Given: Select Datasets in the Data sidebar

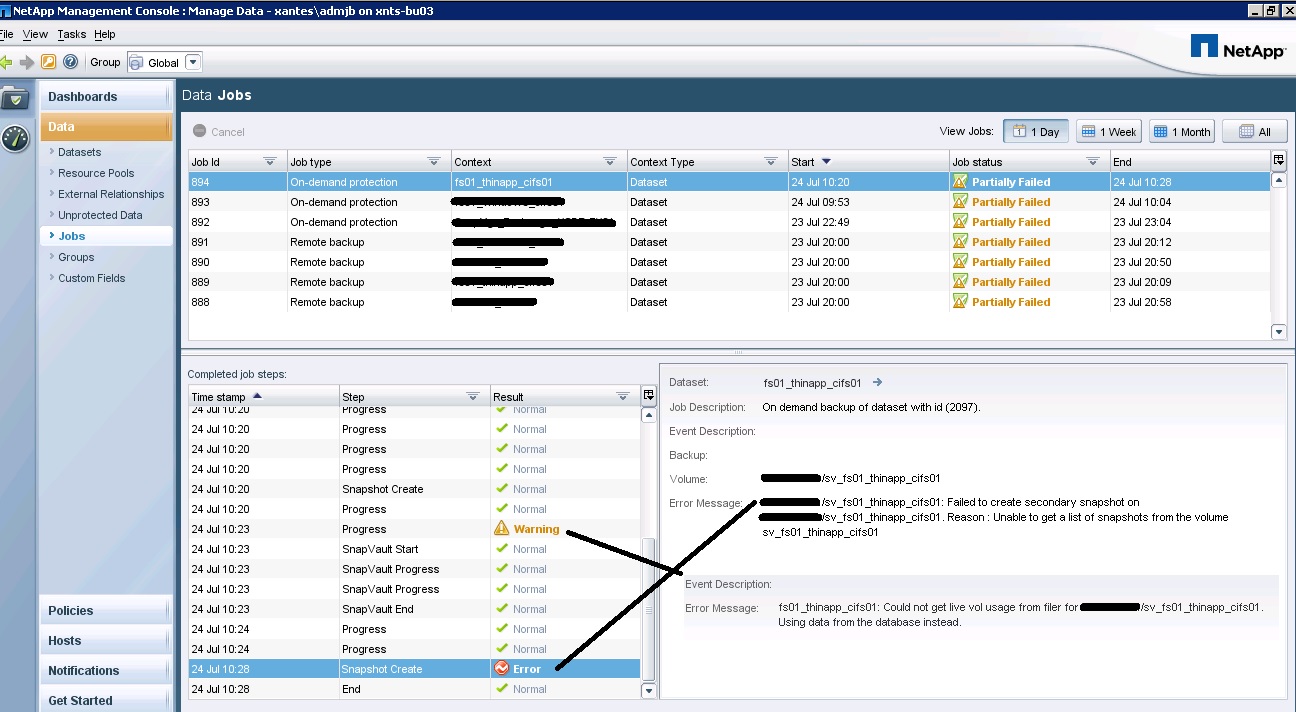Looking at the screenshot, I should (x=79, y=152).
